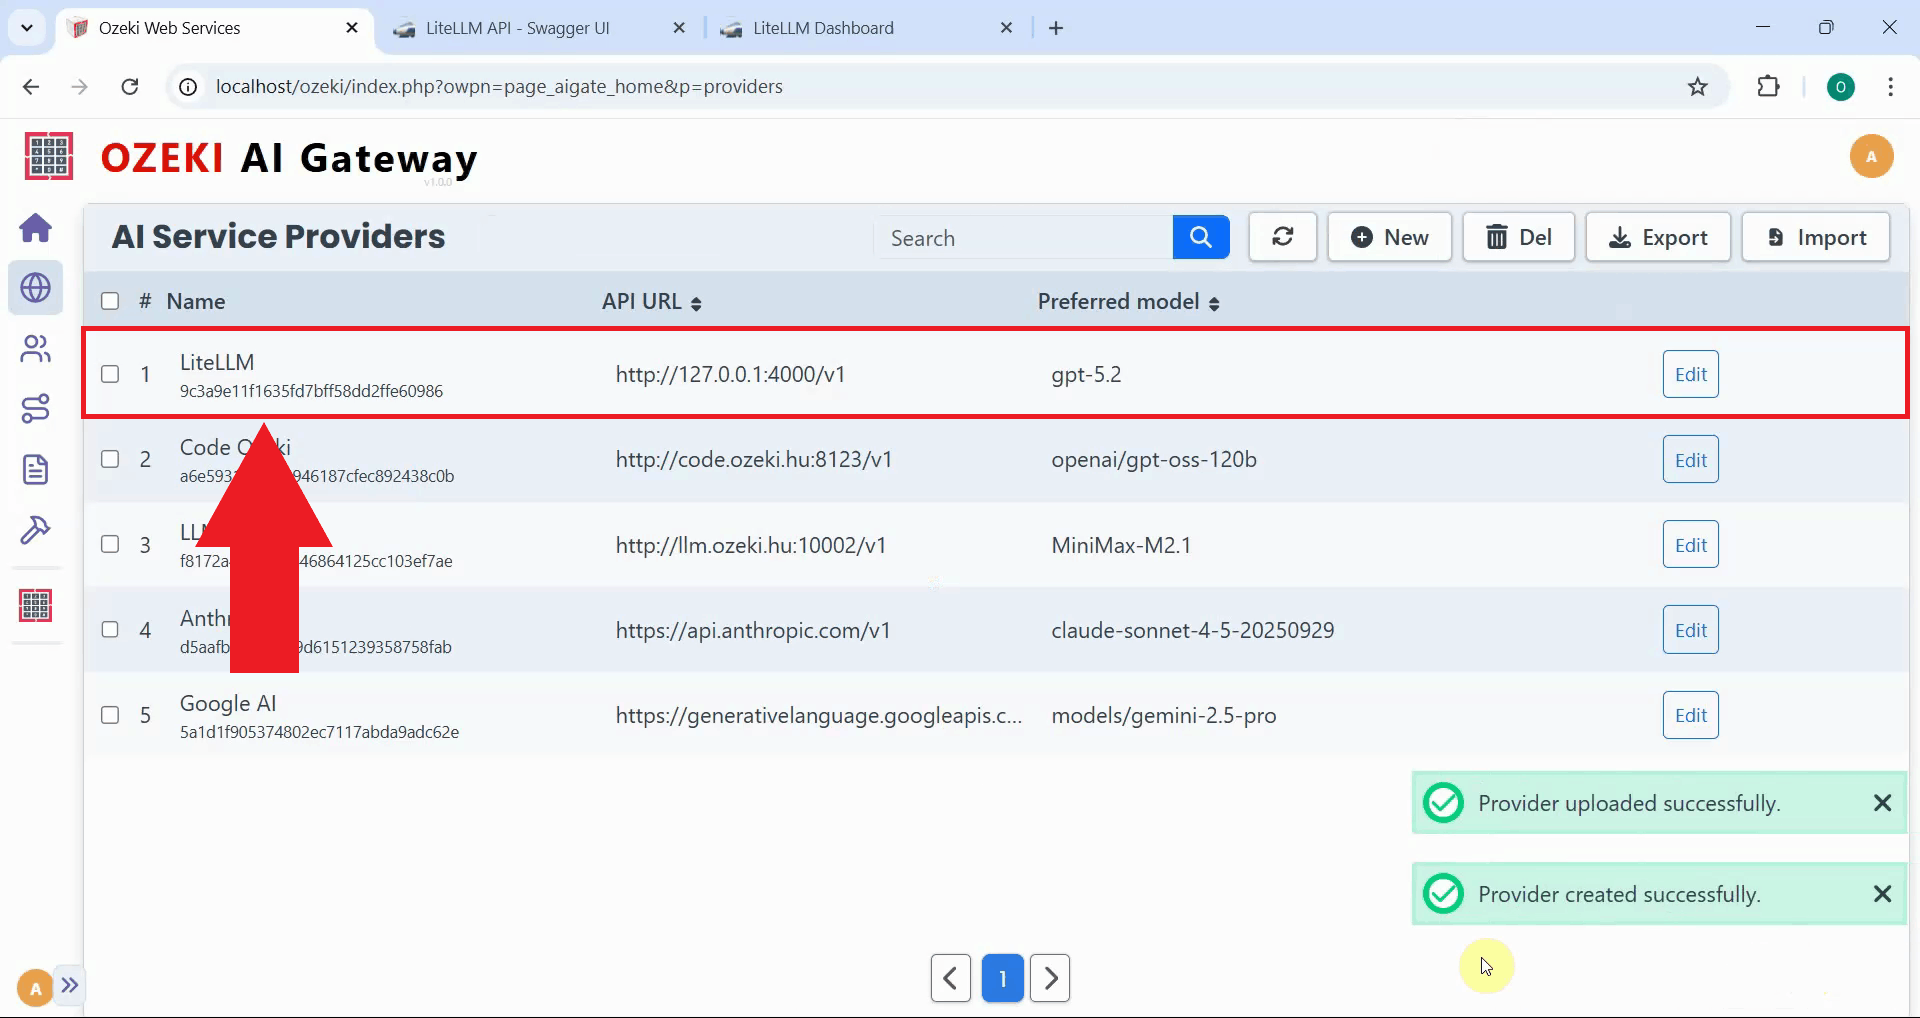1920x1018 pixels.
Task: Open the home icon in sidebar
Action: tap(36, 228)
